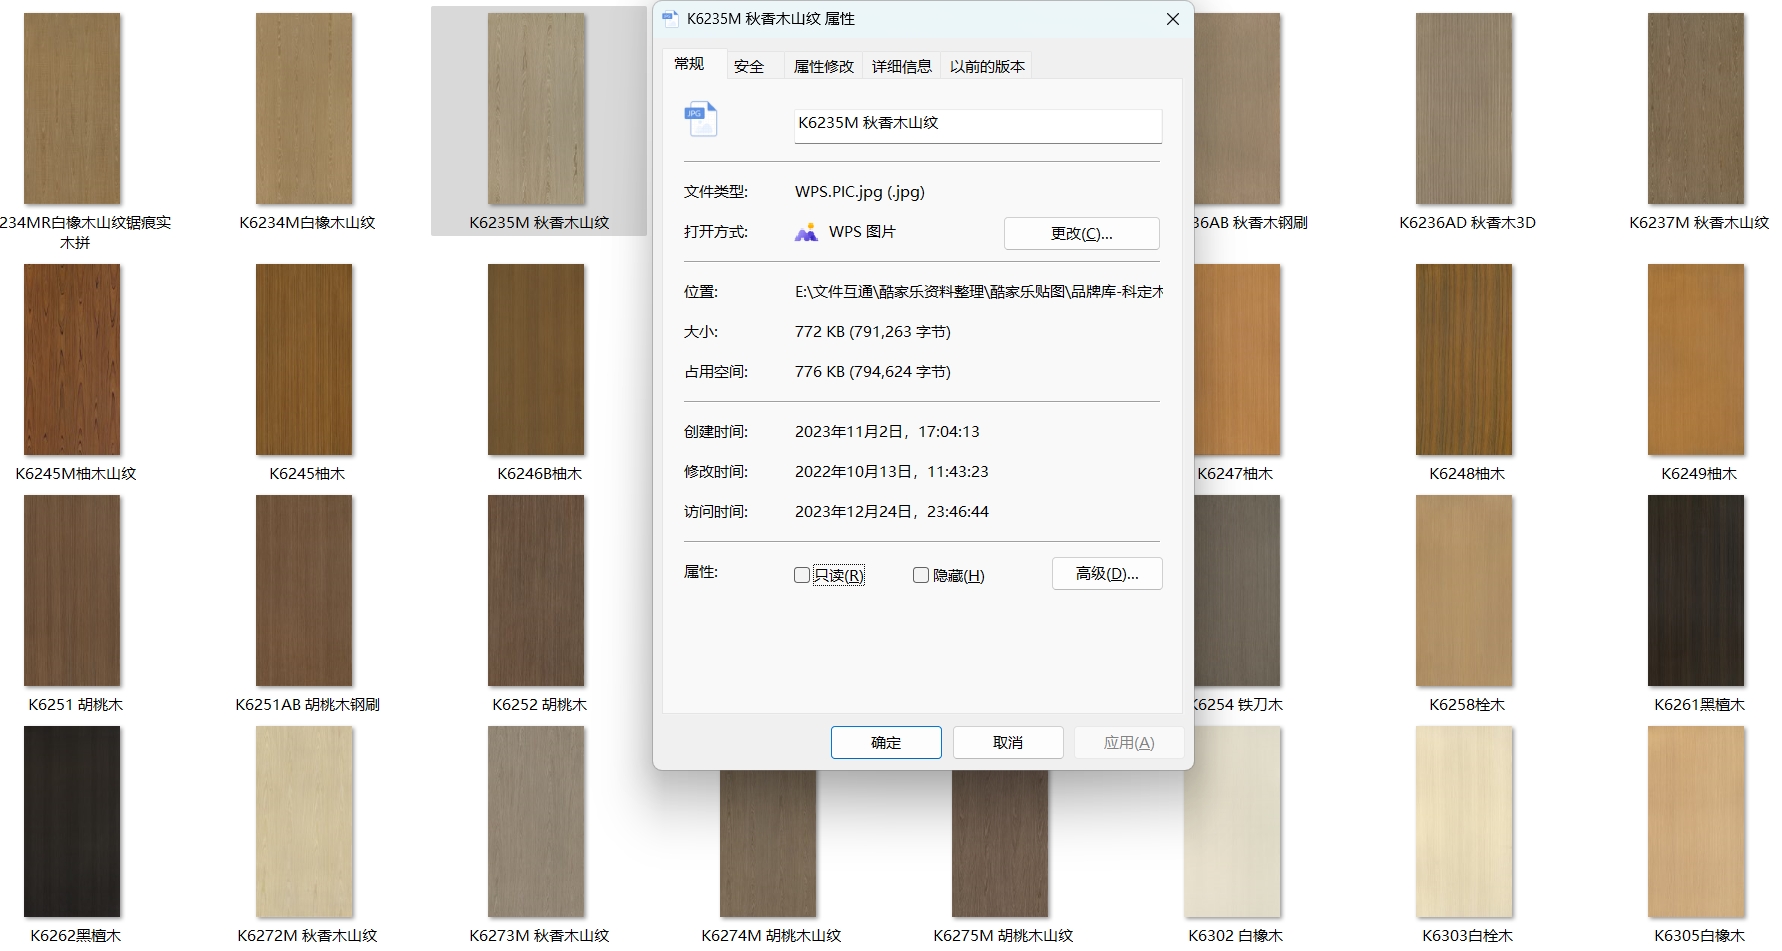The image size is (1782, 951).
Task: Select the K6272M 秋香木山纹 thumbnail
Action: point(304,822)
